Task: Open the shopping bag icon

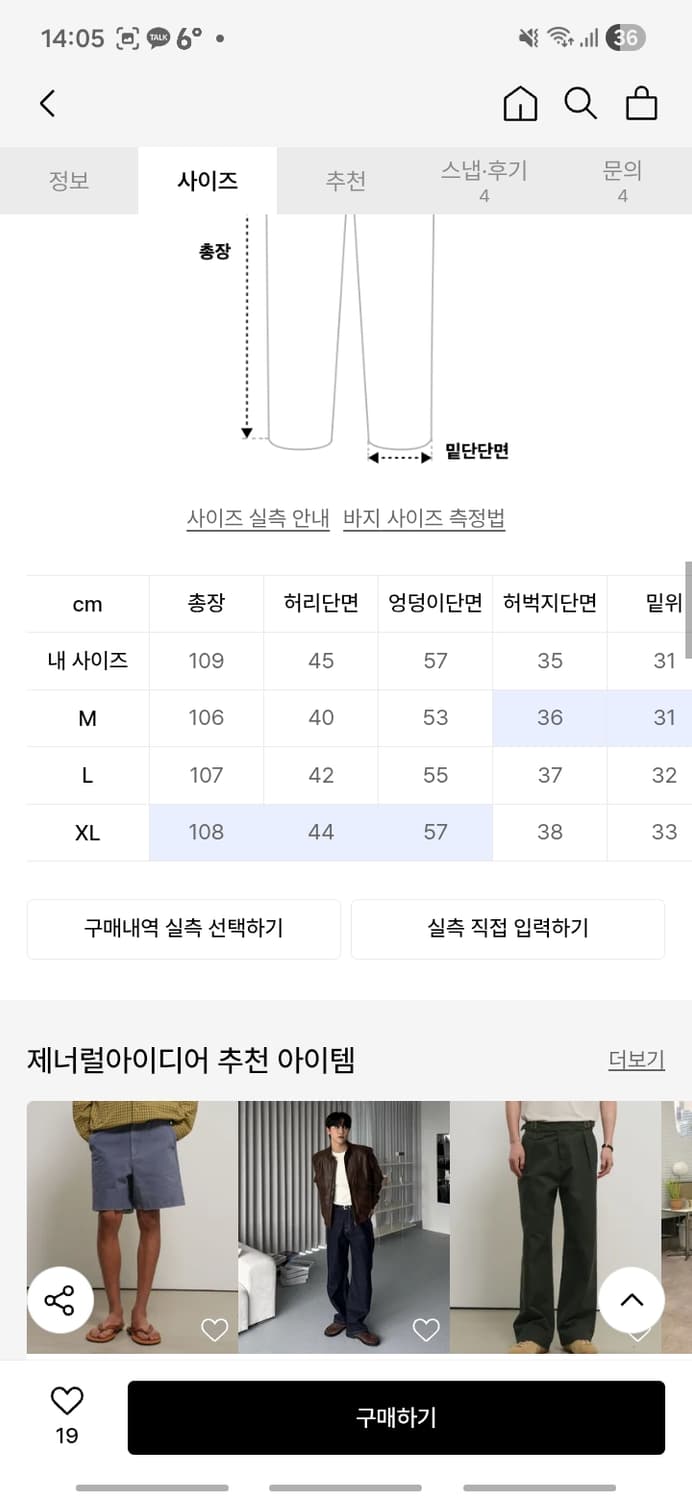Action: pyautogui.click(x=642, y=103)
